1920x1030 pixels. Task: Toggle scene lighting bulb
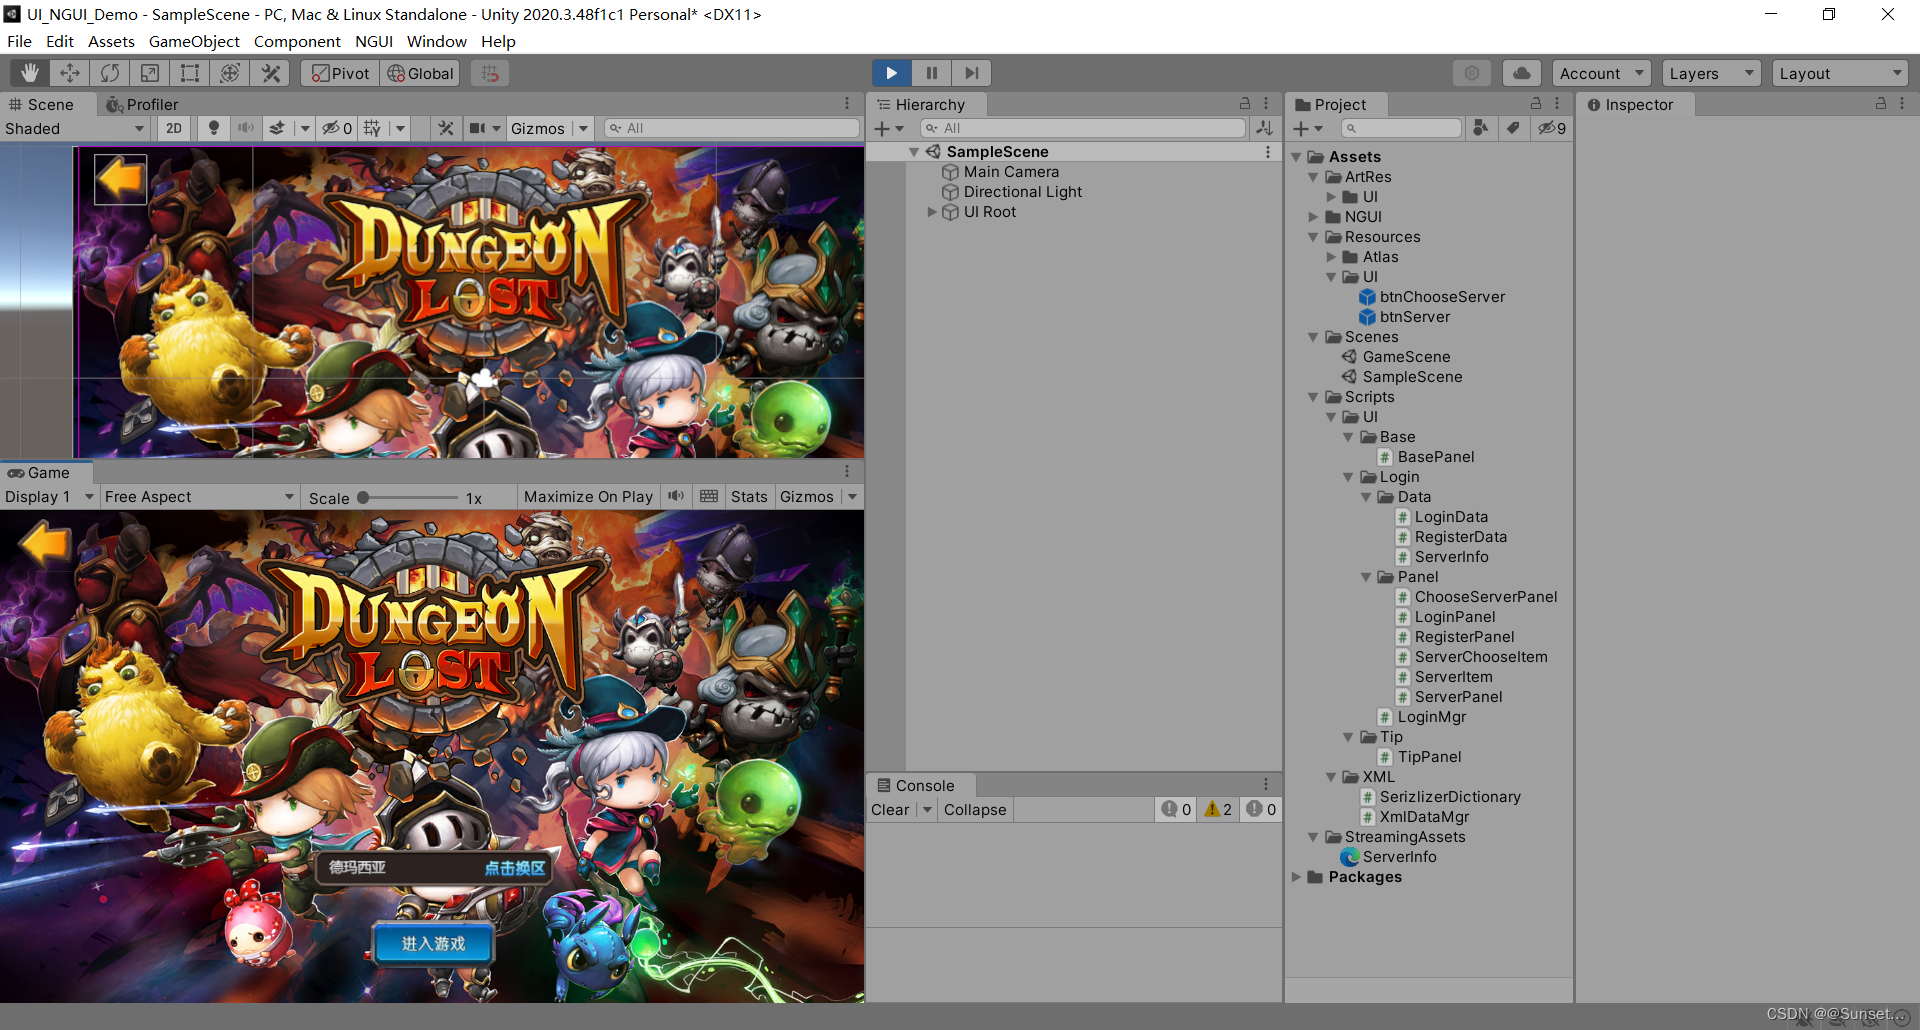point(213,128)
